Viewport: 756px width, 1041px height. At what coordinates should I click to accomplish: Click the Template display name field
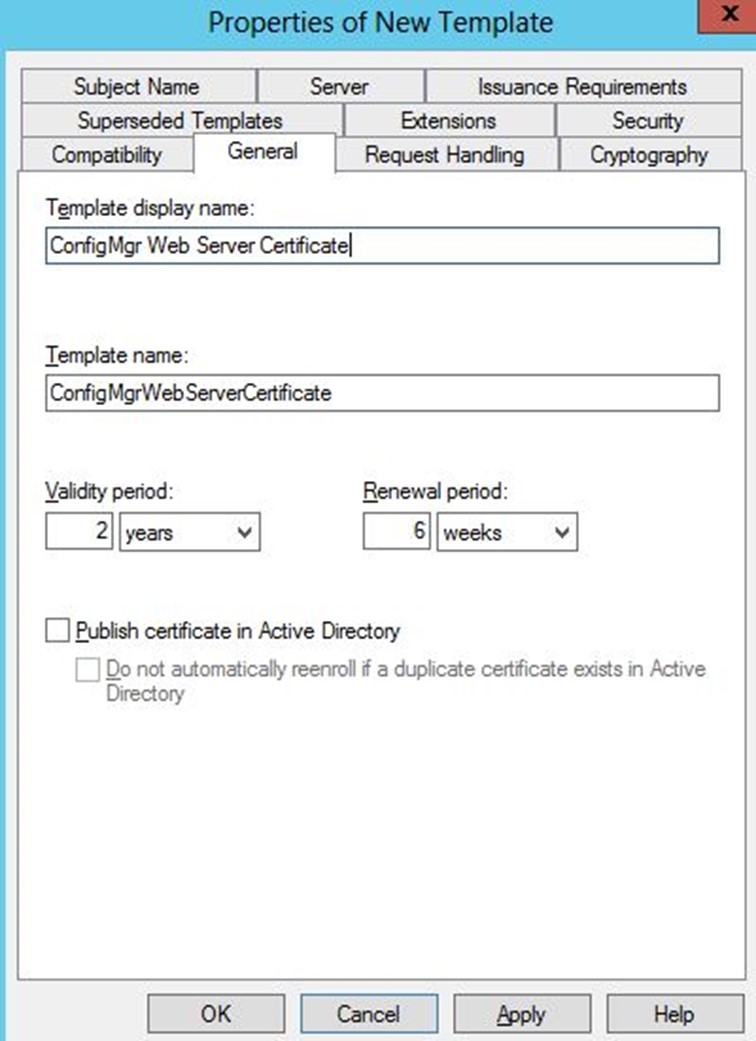(382, 246)
